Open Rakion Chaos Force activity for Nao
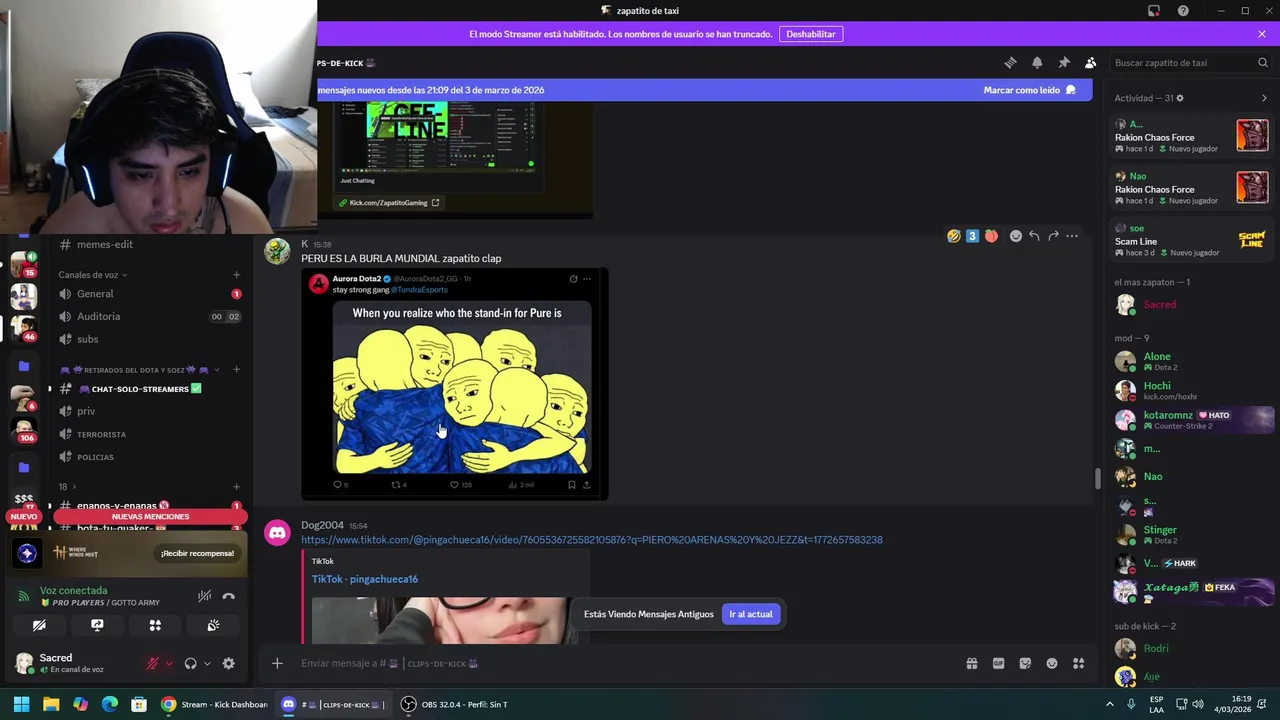 click(1190, 188)
